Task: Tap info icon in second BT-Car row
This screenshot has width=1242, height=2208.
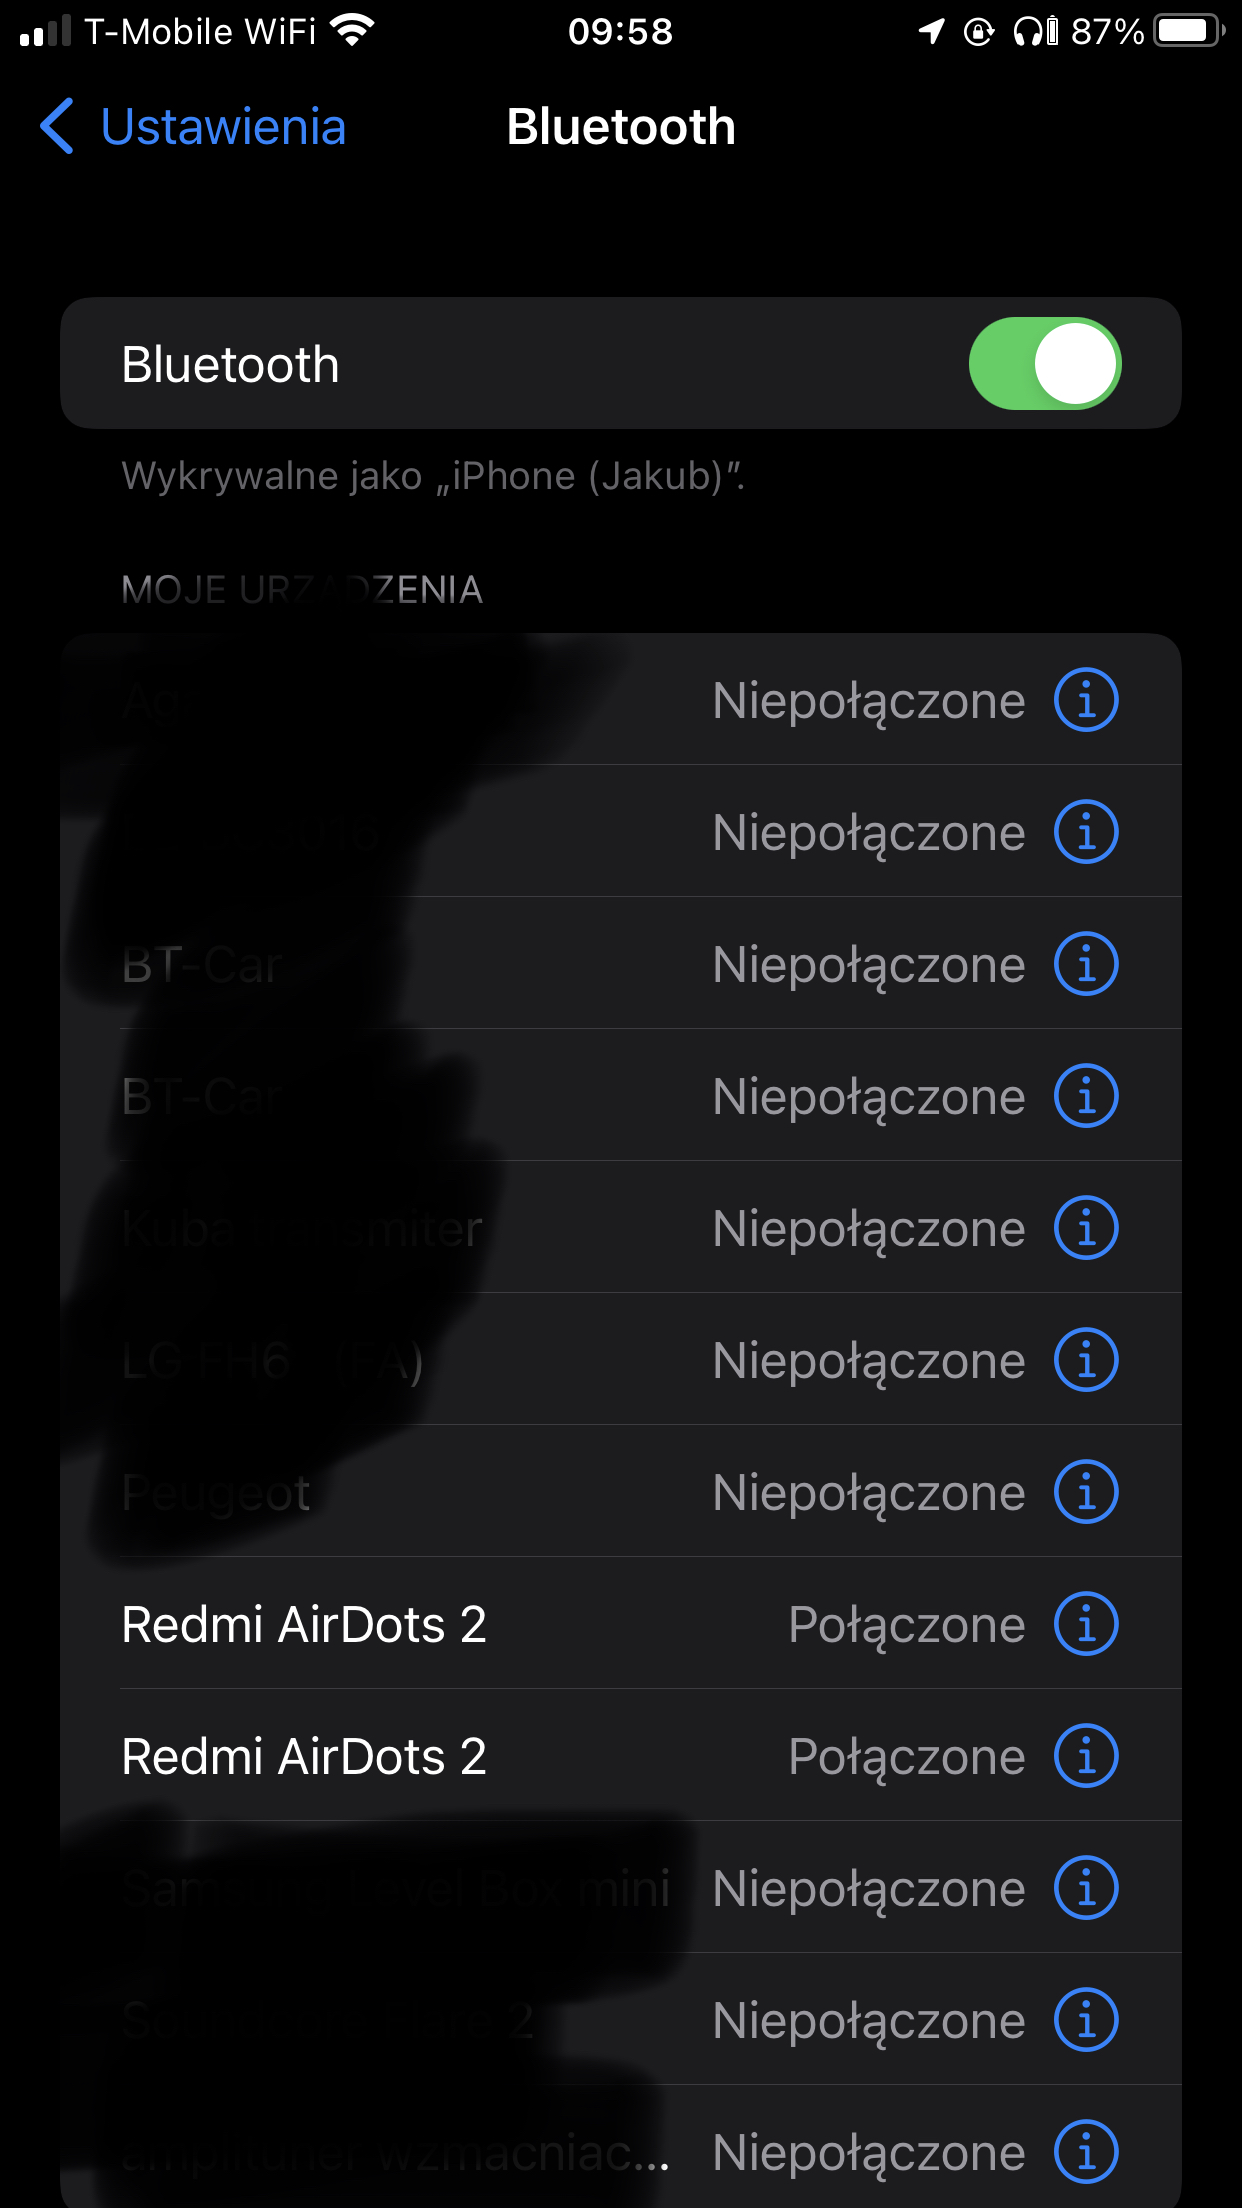Action: 1086,1096
